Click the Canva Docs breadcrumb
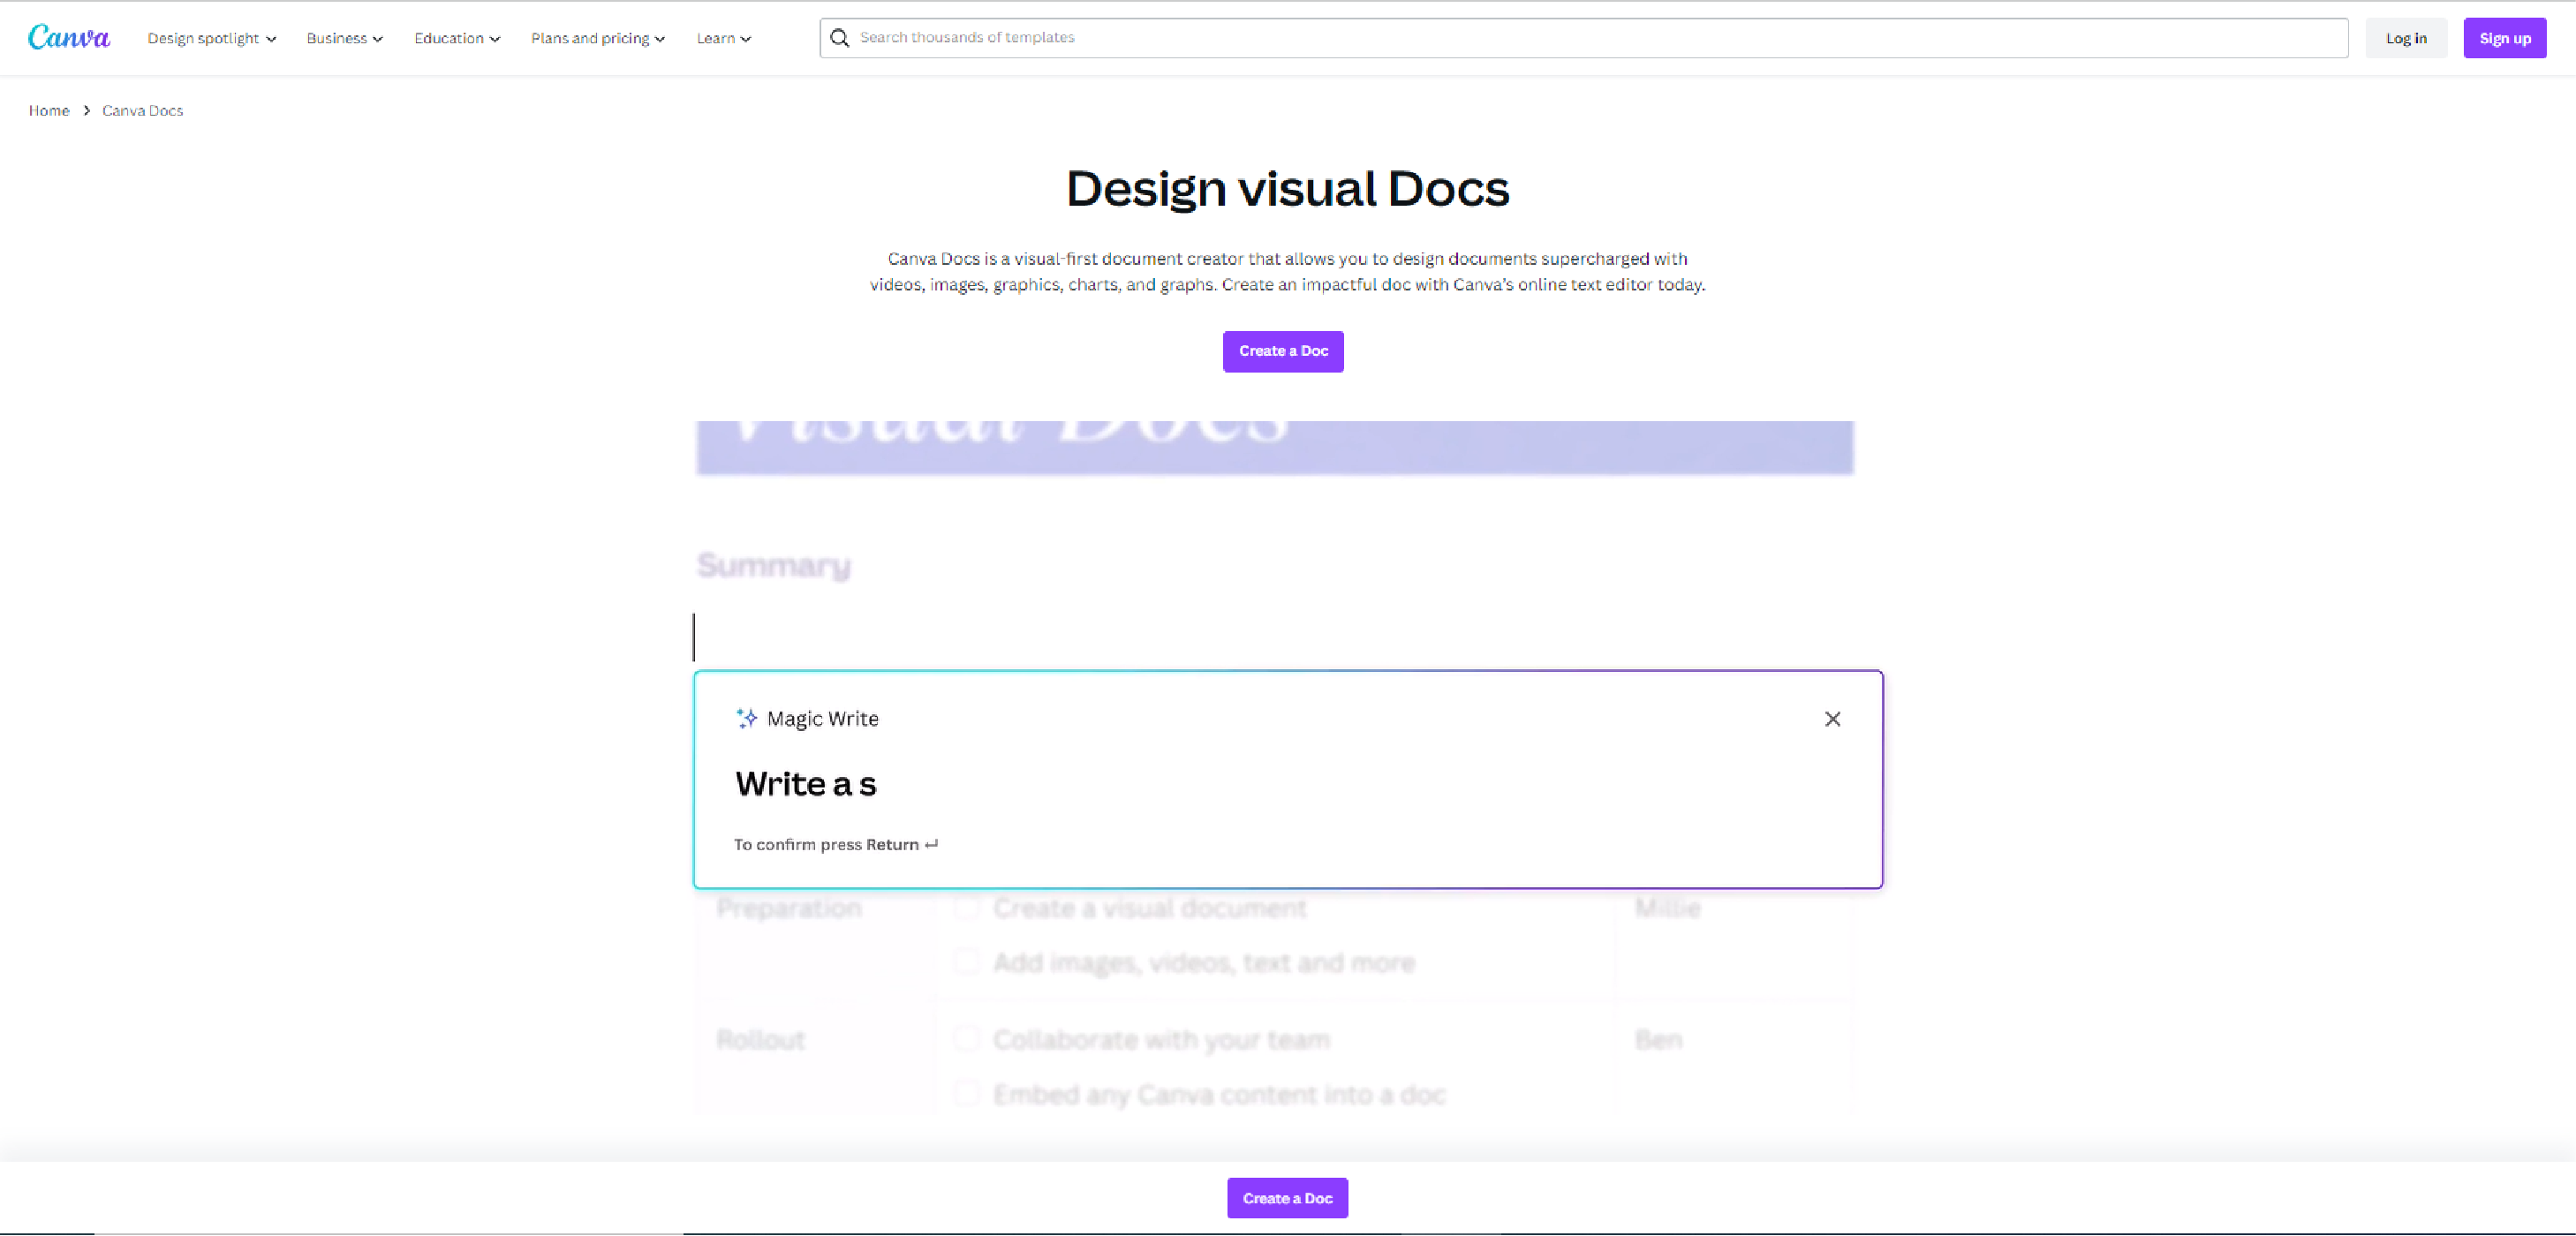The image size is (2576, 1236). pyautogui.click(x=142, y=110)
